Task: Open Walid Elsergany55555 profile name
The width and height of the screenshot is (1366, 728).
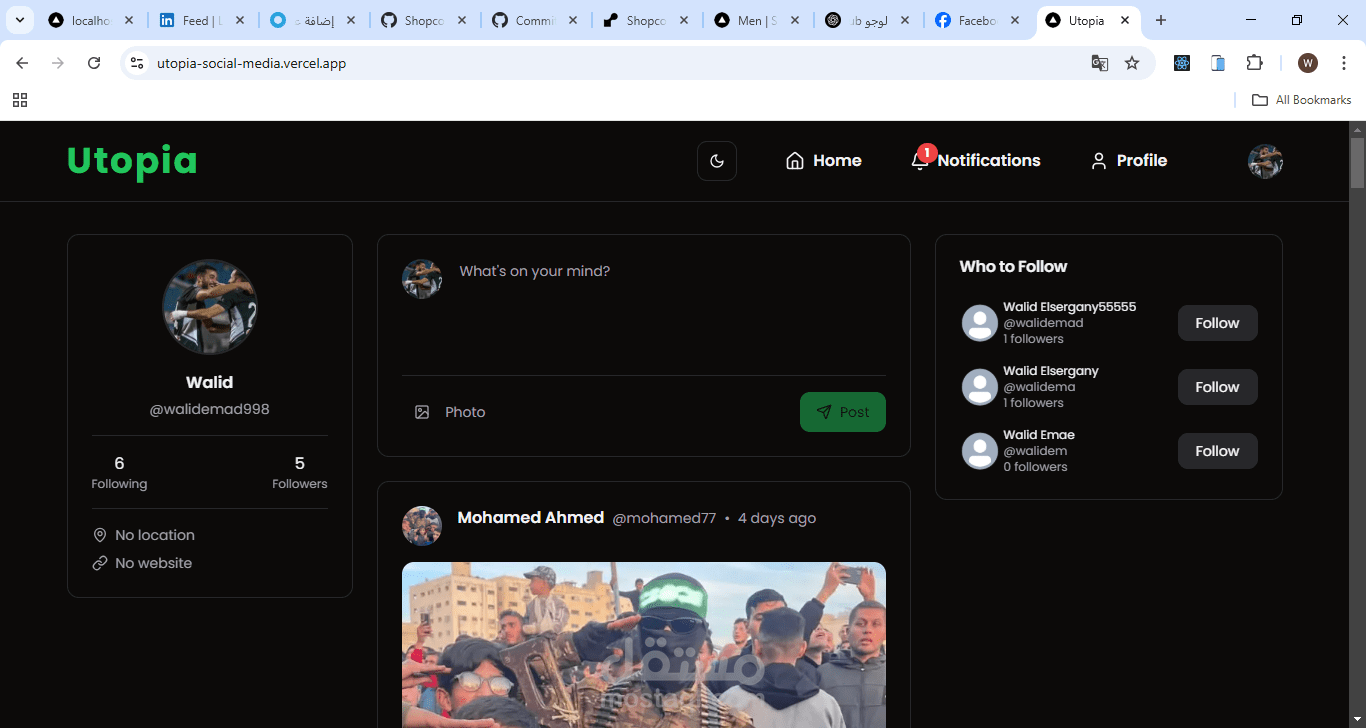Action: (x=1070, y=307)
